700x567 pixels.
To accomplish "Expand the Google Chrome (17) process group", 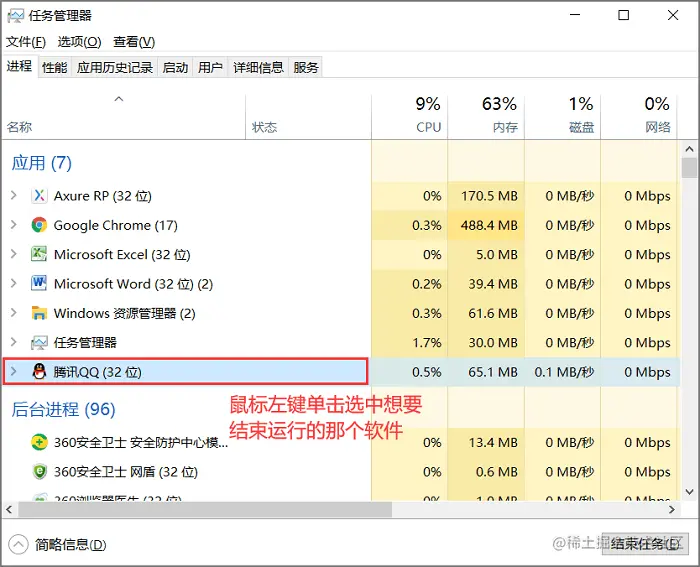I will pyautogui.click(x=13, y=225).
